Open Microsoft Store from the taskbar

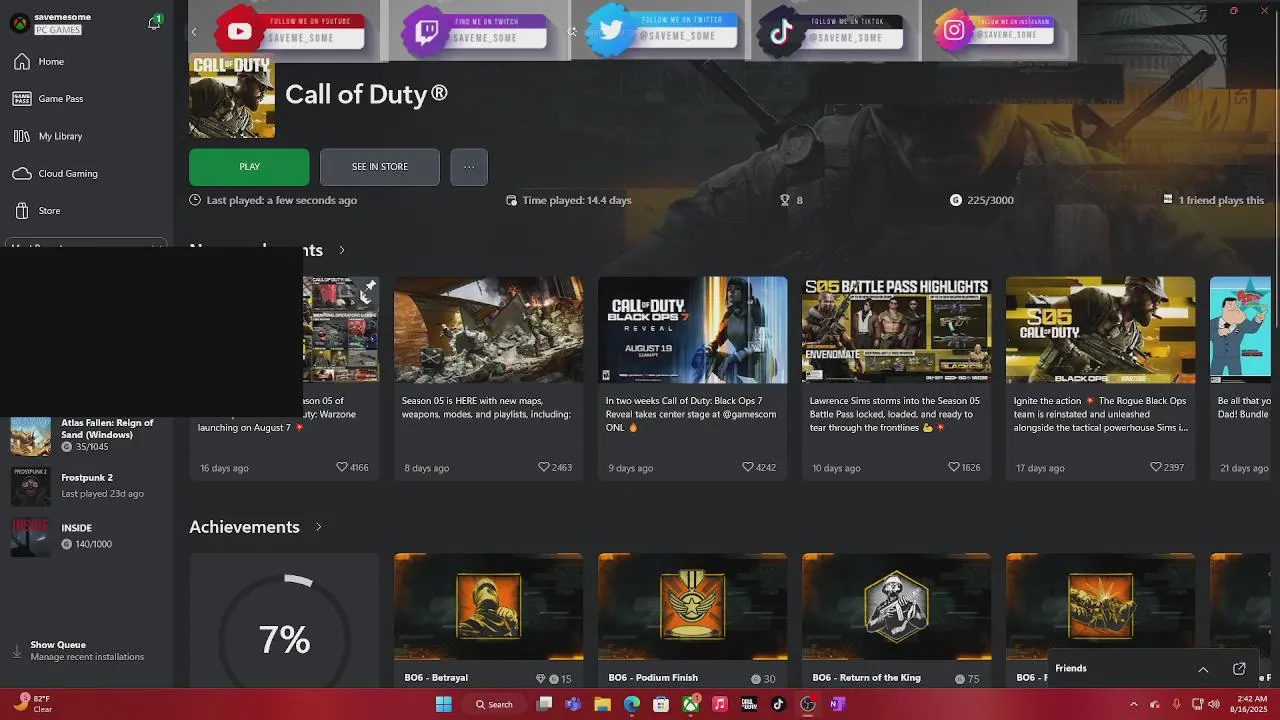(661, 704)
